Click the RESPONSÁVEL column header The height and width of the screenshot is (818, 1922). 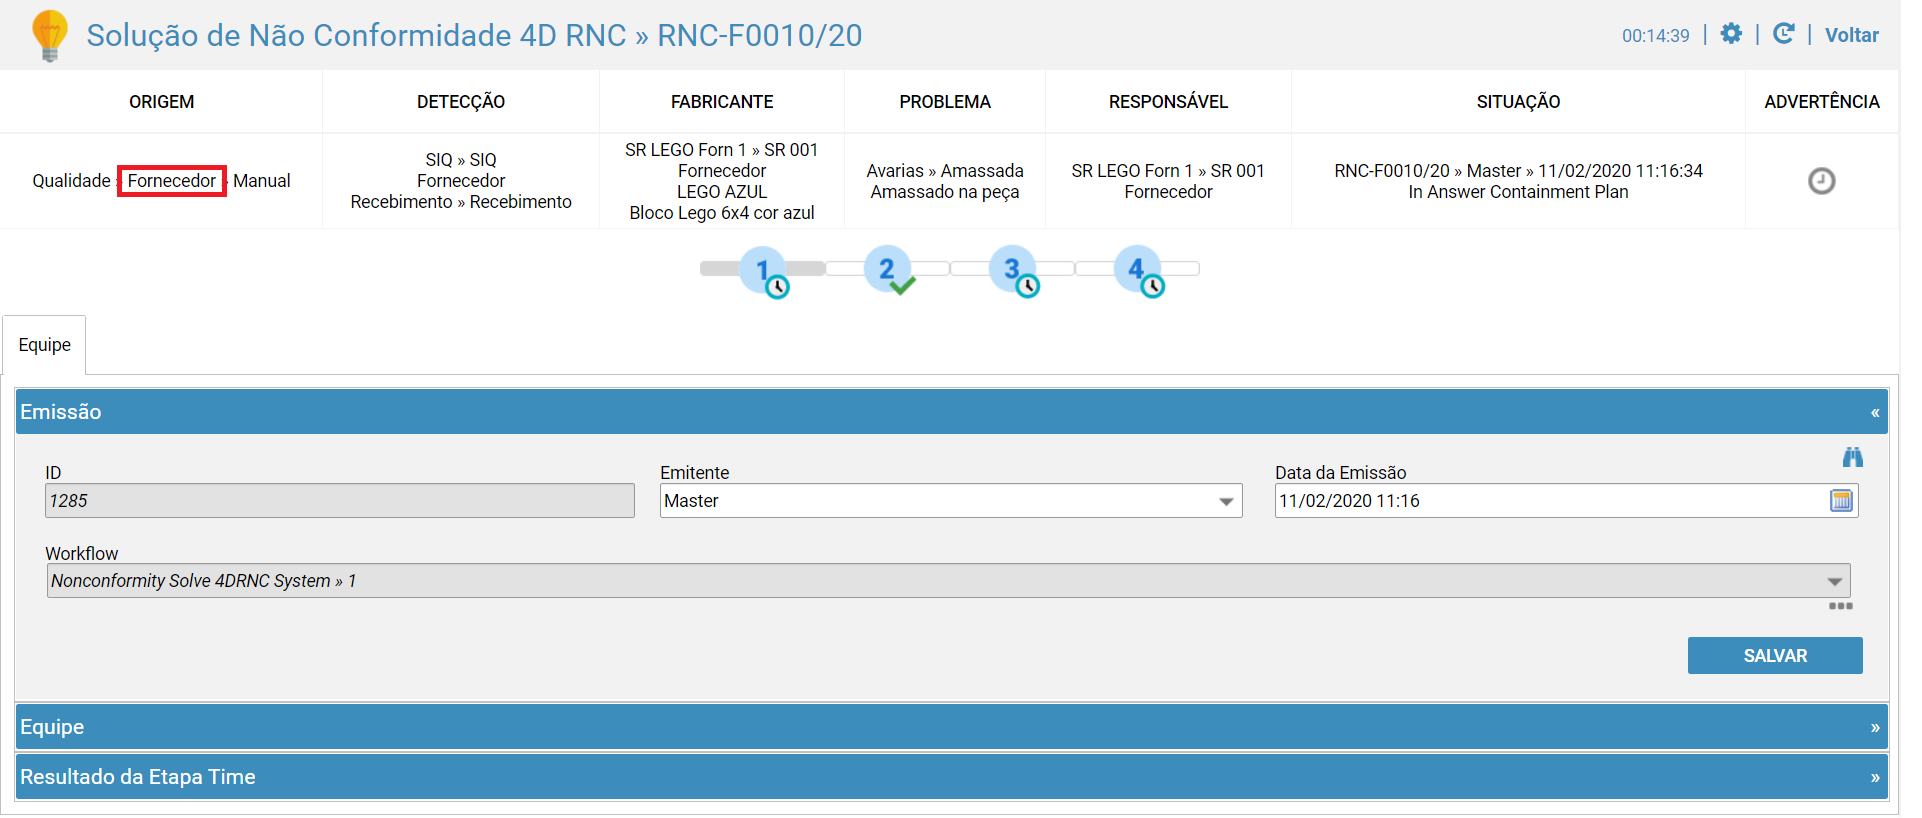(x=1168, y=102)
